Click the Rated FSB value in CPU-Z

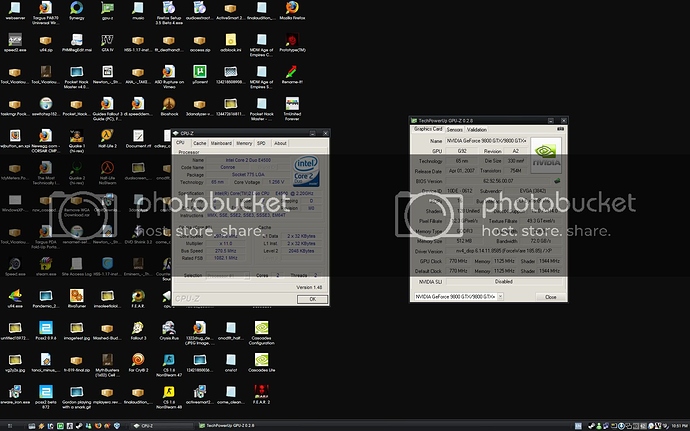225,258
